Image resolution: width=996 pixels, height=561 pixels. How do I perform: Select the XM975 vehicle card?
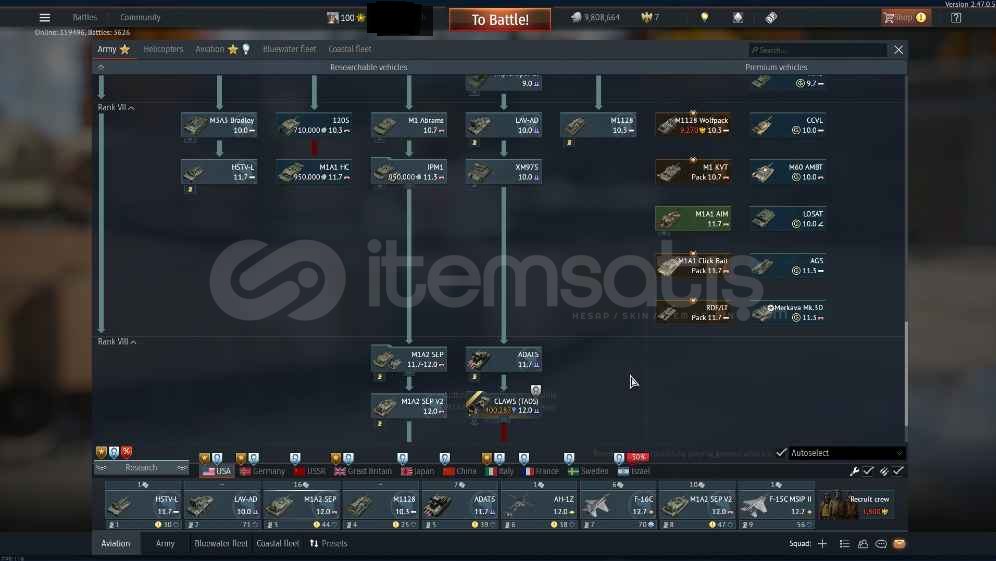[503, 172]
